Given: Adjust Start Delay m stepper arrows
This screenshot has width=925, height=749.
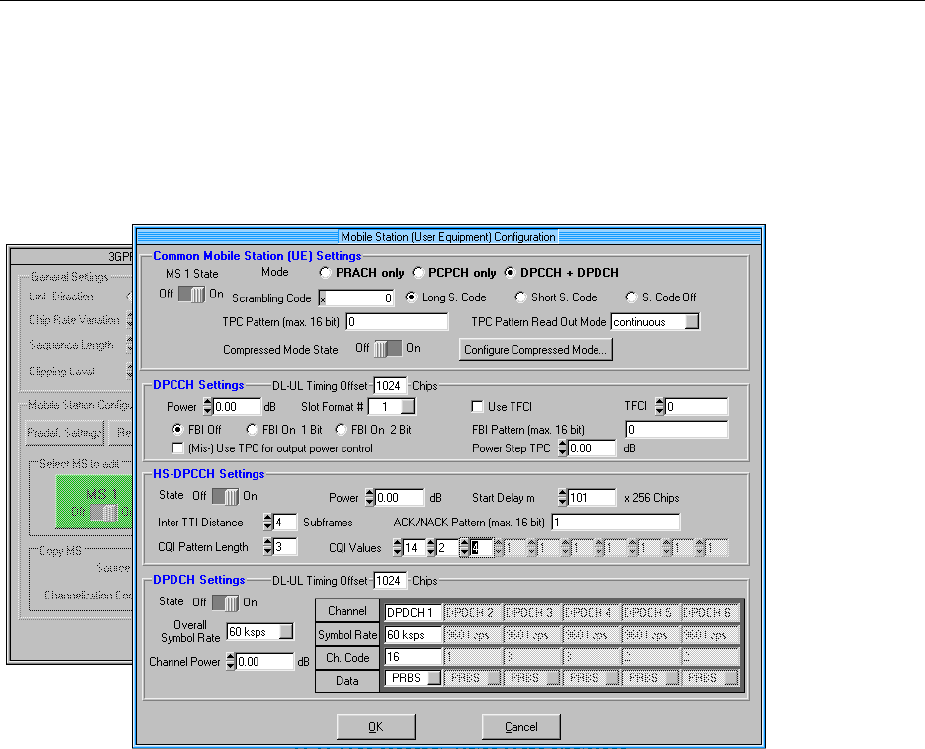Looking at the screenshot, I should pyautogui.click(x=563, y=497).
